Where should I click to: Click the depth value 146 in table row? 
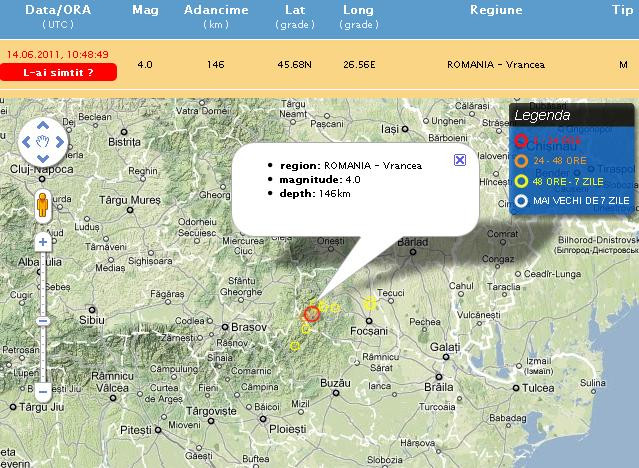coord(216,64)
